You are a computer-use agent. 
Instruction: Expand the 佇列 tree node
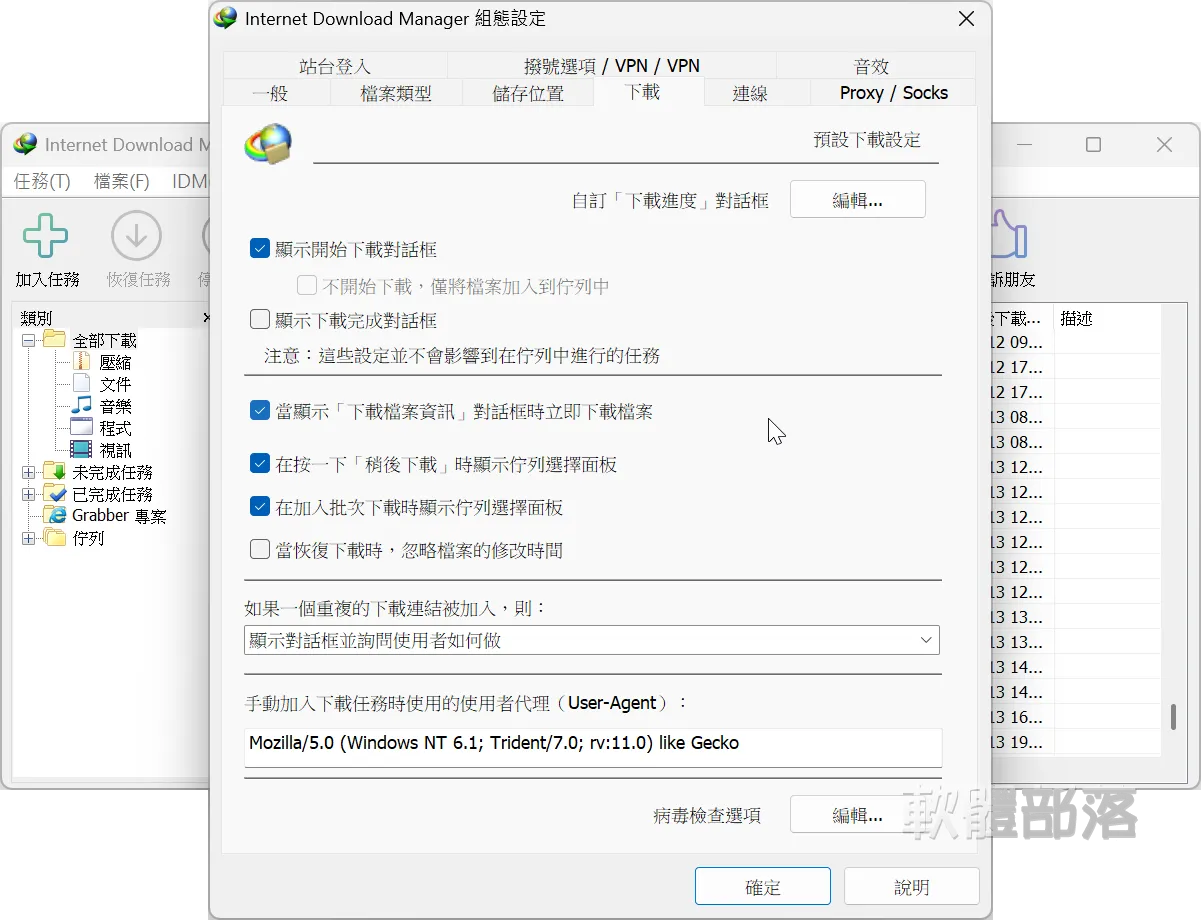pyautogui.click(x=28, y=538)
